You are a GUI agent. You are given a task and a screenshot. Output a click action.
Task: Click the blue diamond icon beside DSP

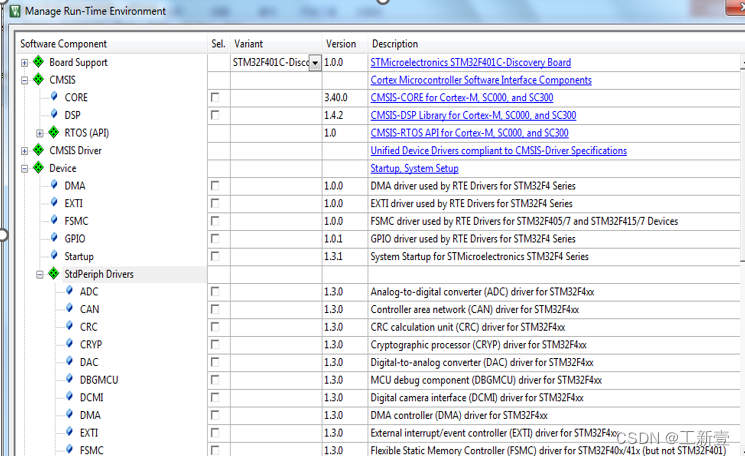pos(54,114)
